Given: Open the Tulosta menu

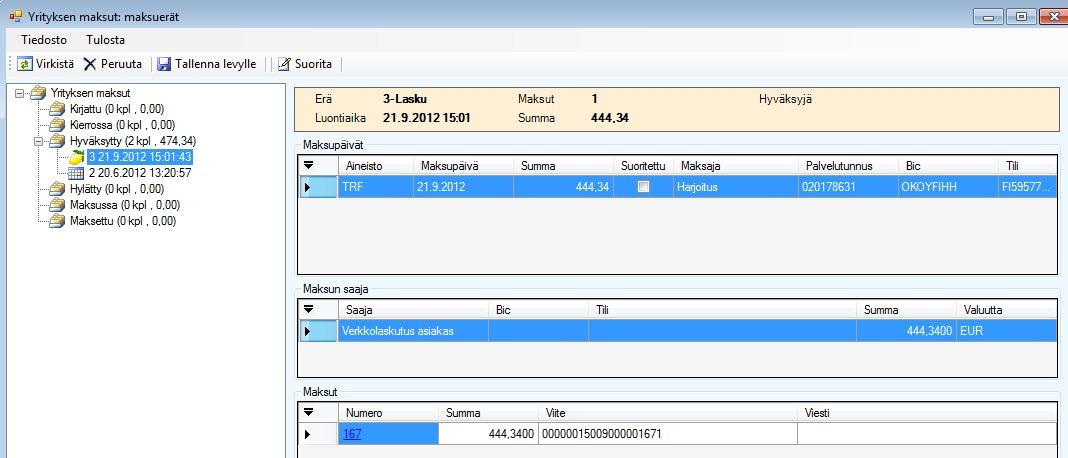Looking at the screenshot, I should [105, 40].
